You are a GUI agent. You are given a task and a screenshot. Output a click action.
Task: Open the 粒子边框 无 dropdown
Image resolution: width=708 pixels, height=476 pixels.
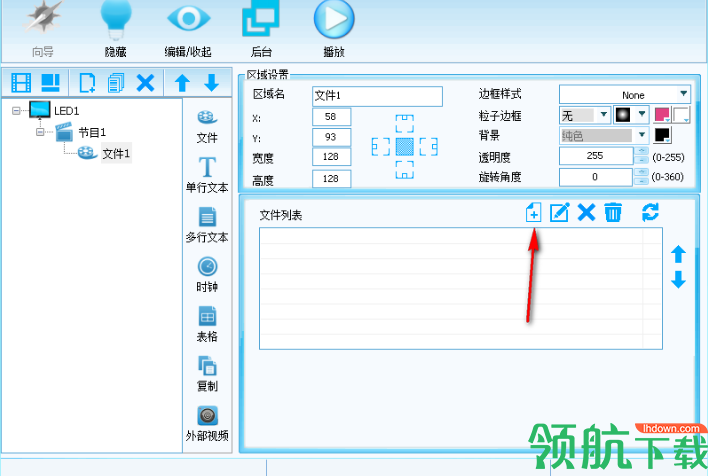(585, 115)
